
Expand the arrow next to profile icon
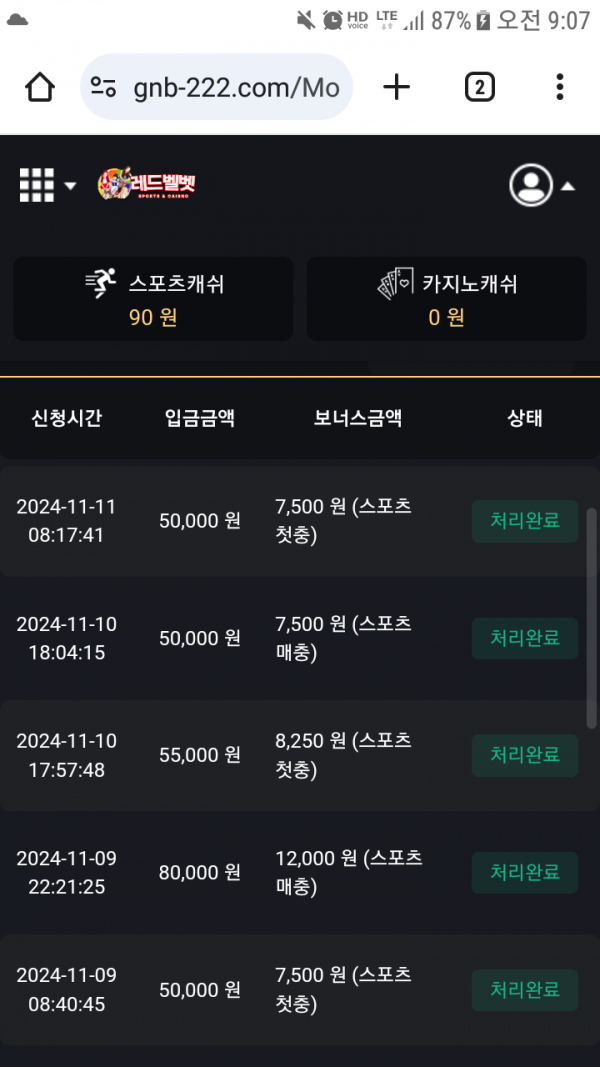(x=568, y=186)
